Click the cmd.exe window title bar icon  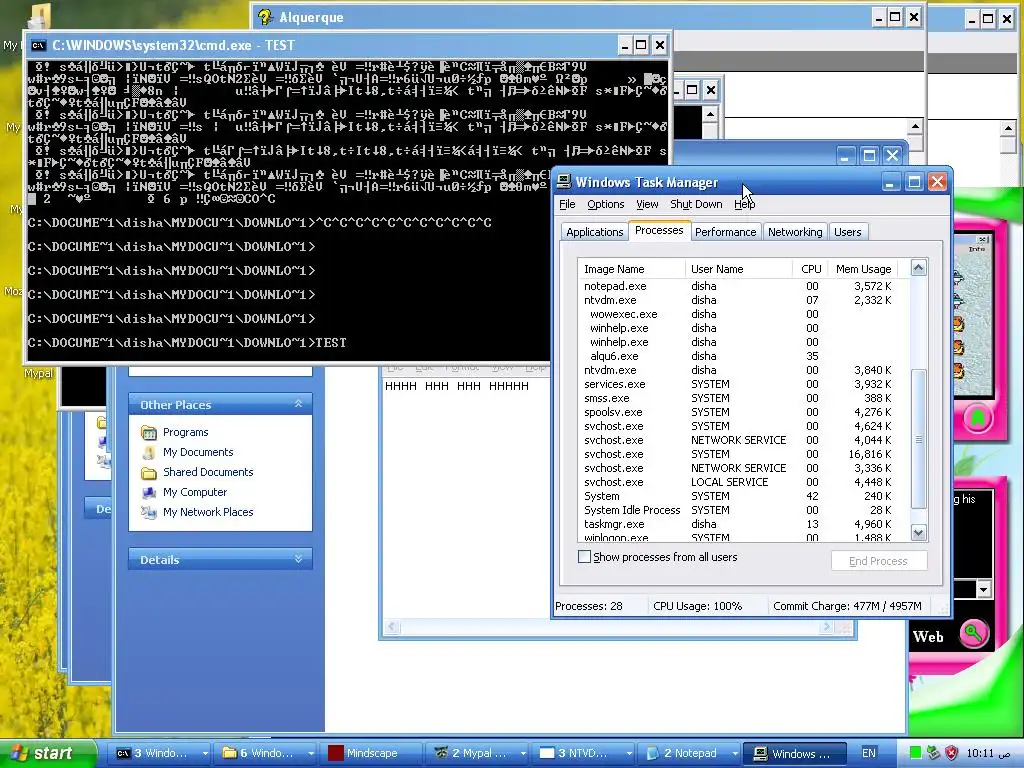pyautogui.click(x=39, y=45)
